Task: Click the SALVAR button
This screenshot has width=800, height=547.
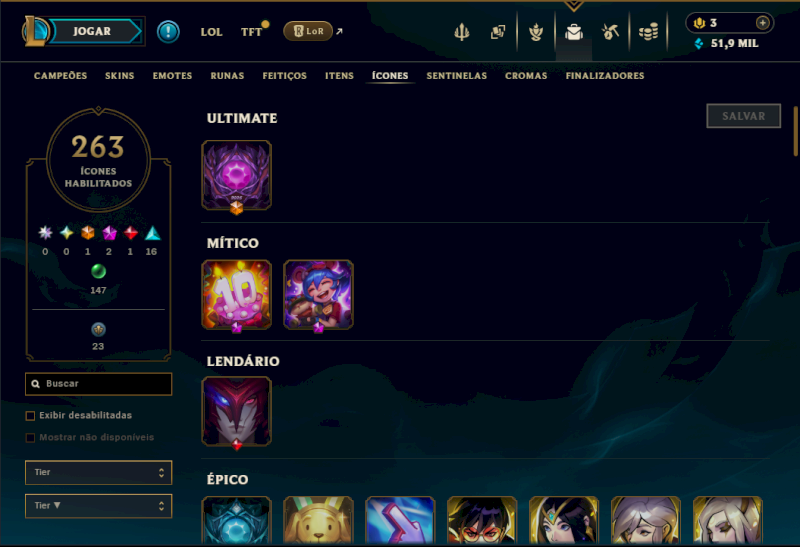Action: (x=743, y=116)
